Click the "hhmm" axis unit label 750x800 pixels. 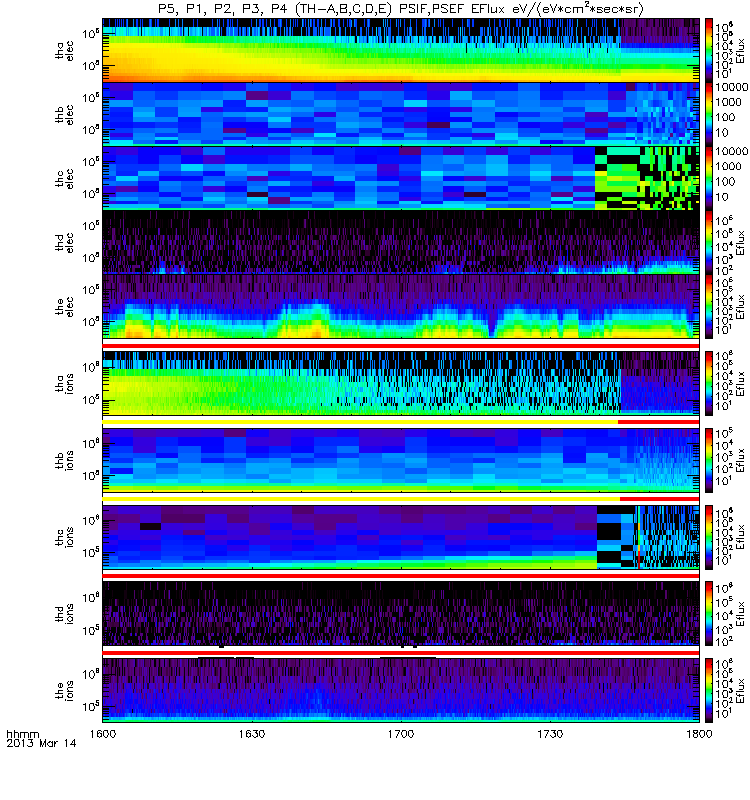(x=22, y=734)
